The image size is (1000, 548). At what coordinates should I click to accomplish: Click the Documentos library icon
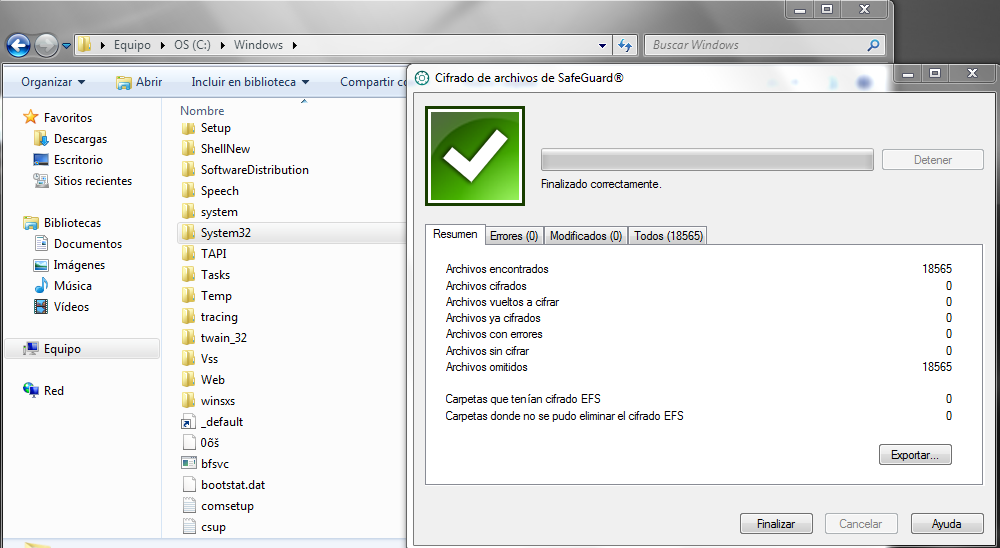(40, 244)
